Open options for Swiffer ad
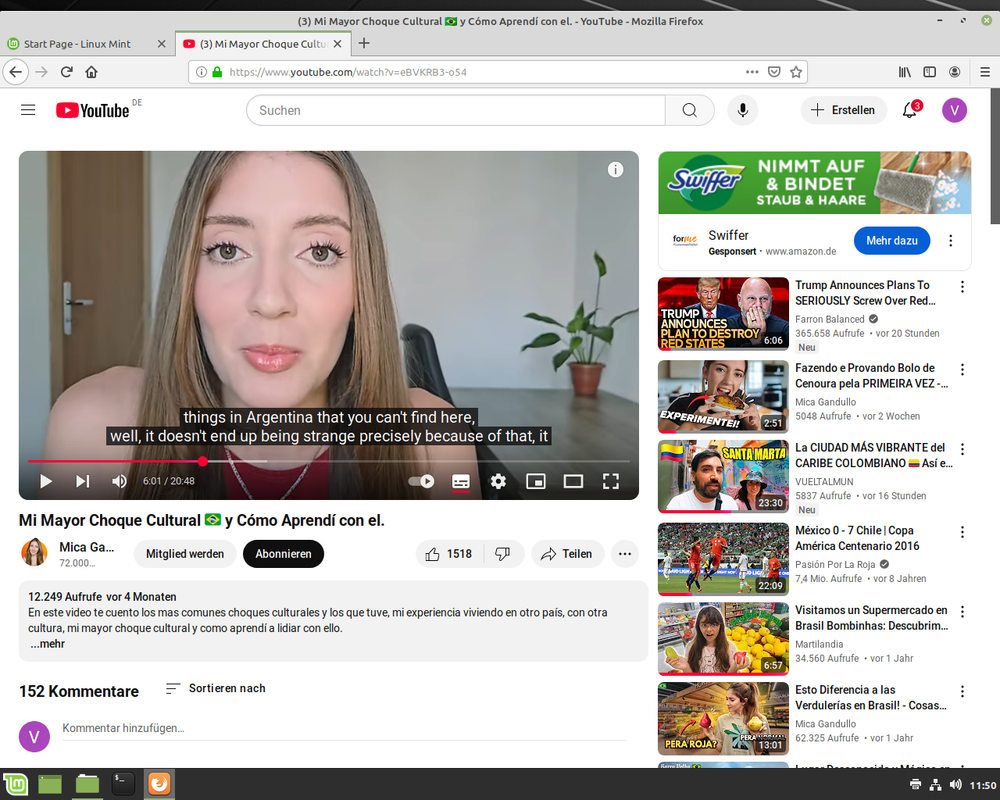 click(950, 241)
